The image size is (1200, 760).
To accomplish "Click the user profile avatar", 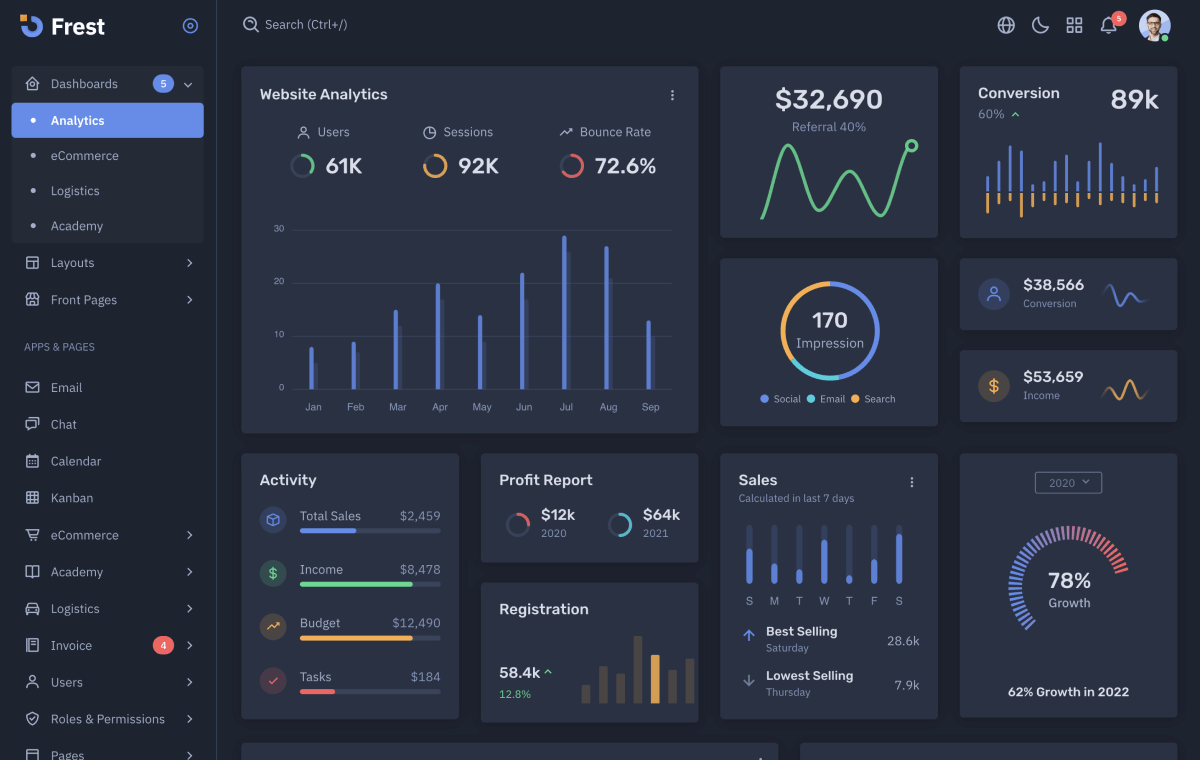I will coord(1154,25).
